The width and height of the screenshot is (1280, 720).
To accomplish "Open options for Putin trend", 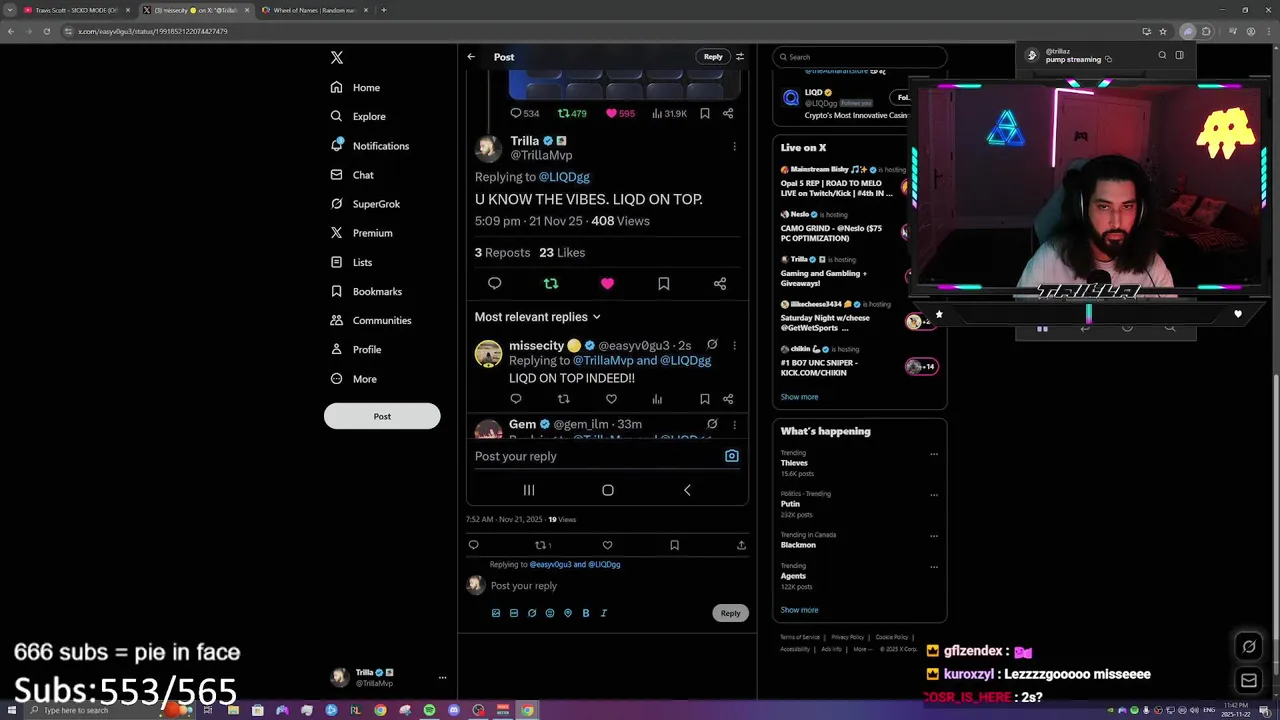I will tap(934, 494).
